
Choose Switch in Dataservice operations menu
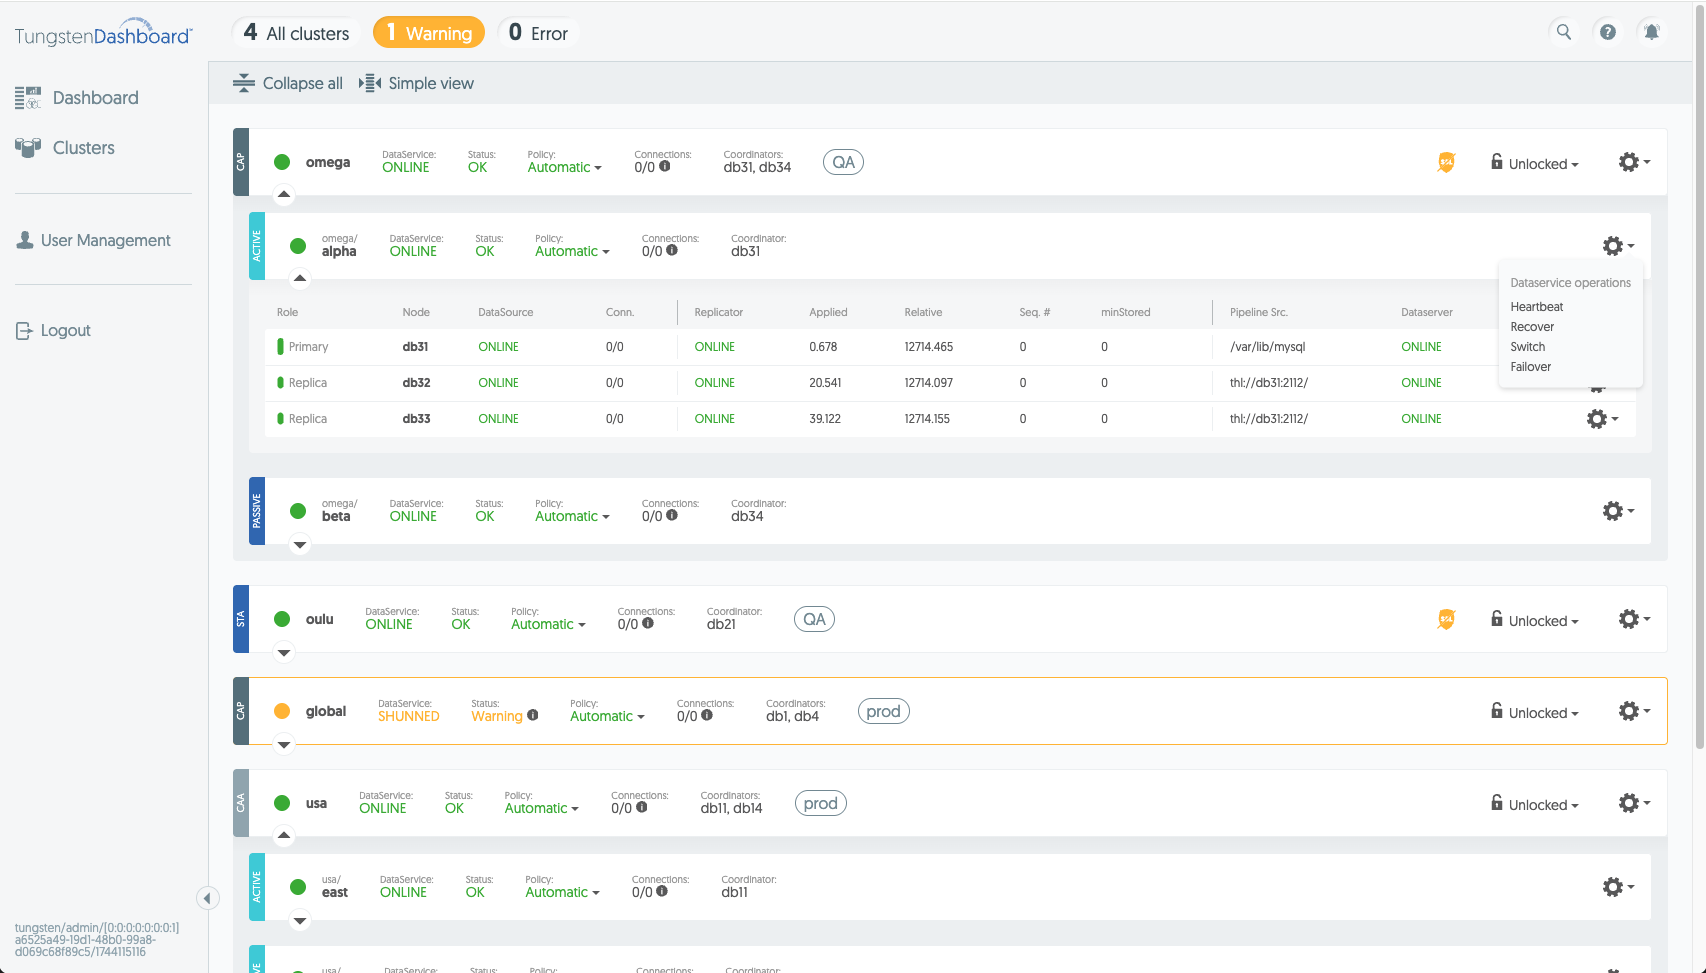(1527, 347)
